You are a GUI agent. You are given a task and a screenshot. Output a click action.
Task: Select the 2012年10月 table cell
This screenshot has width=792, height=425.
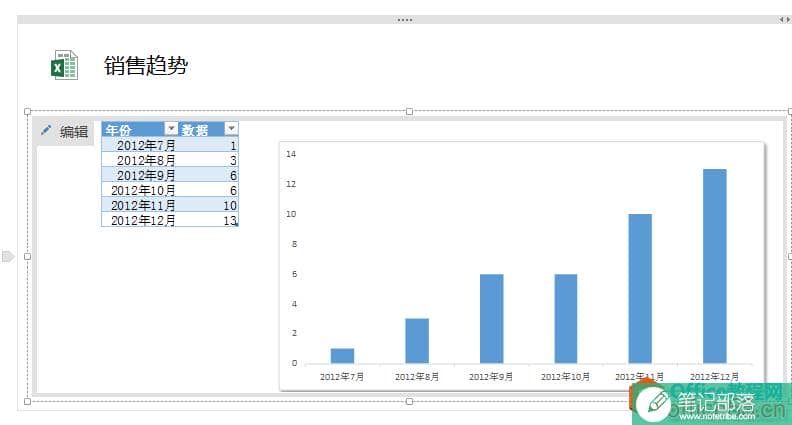[x=140, y=191]
